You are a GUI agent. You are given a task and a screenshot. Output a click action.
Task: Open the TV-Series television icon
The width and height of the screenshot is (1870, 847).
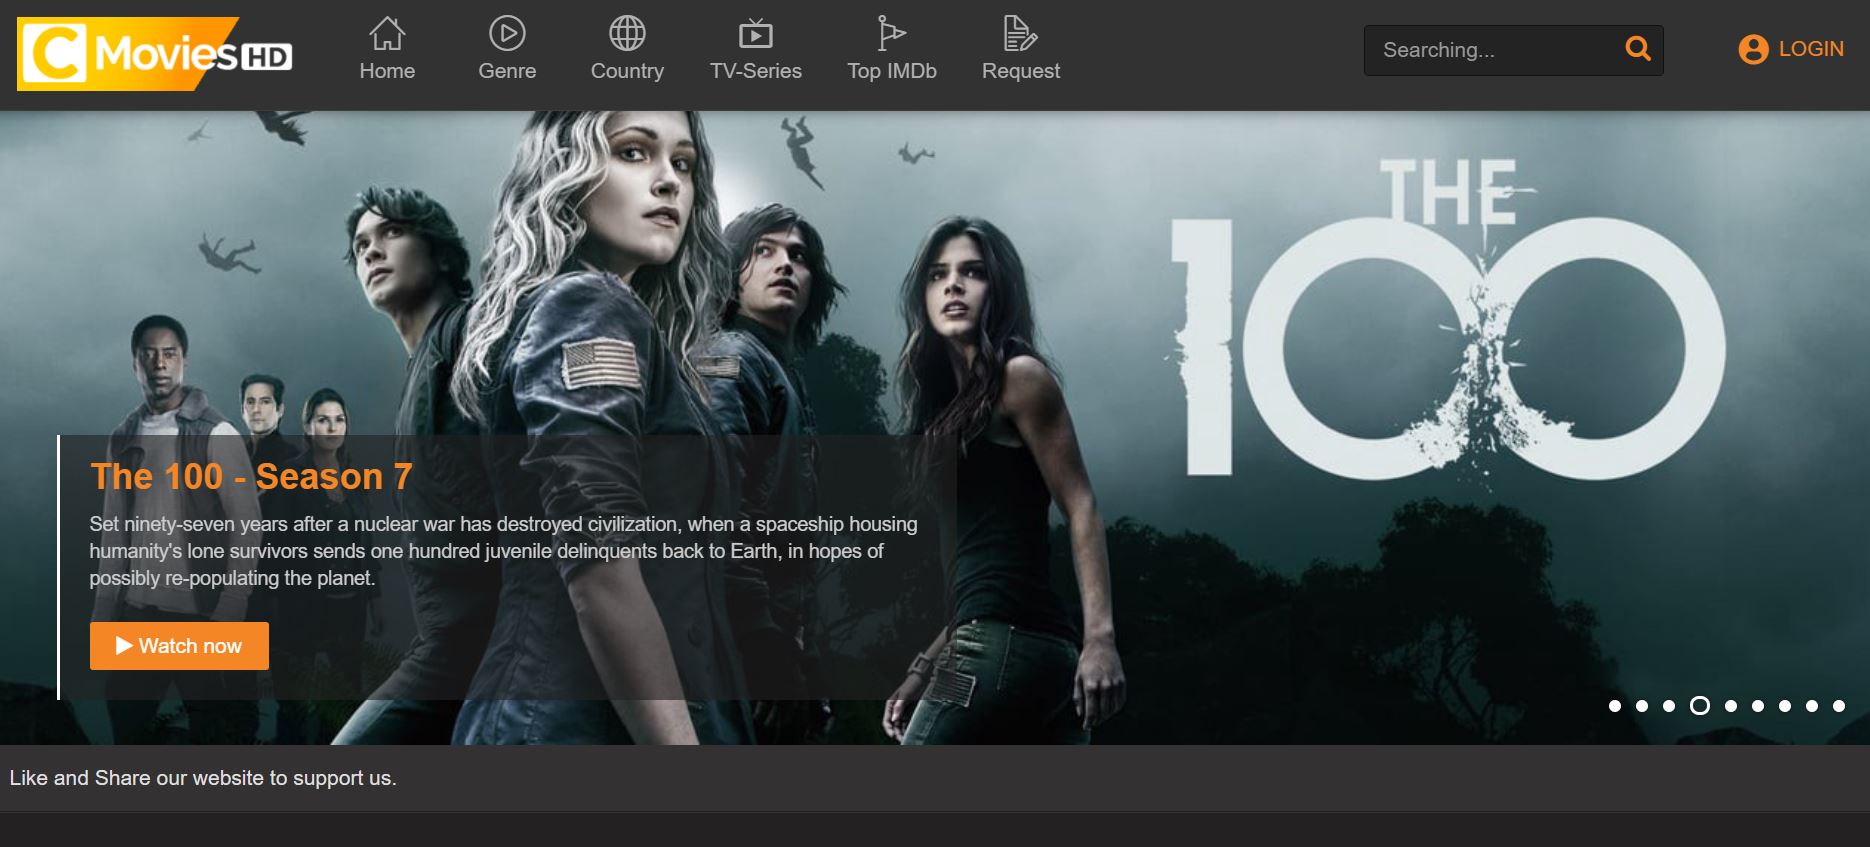756,34
